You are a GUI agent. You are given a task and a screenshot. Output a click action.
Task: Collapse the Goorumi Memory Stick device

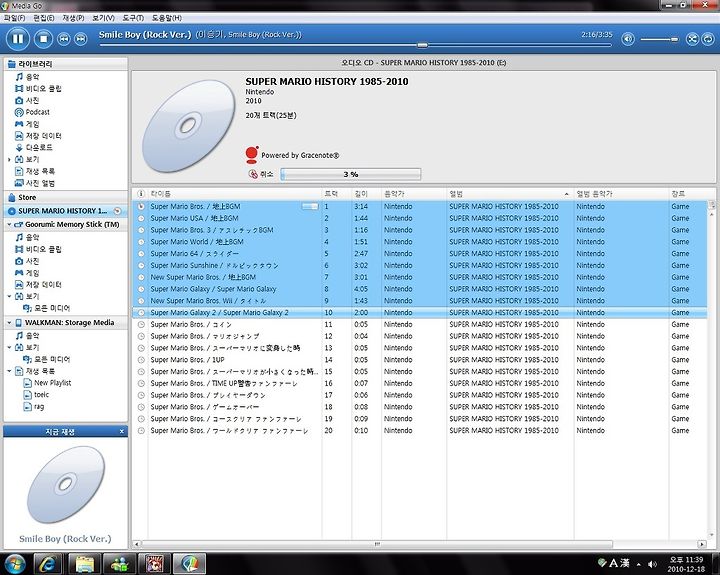pos(9,225)
